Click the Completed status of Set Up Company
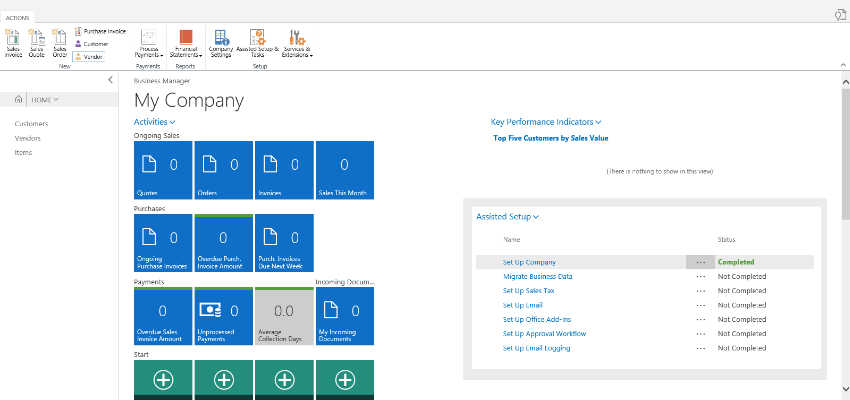The width and height of the screenshot is (850, 400). click(x=736, y=262)
